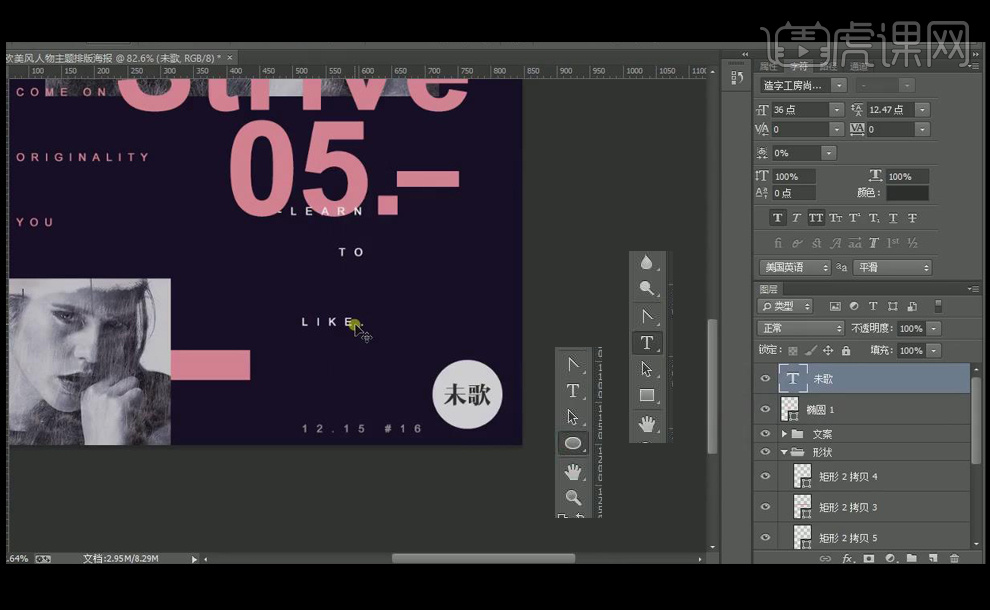Lock image pixels brush icon
The height and width of the screenshot is (610, 990).
811,350
